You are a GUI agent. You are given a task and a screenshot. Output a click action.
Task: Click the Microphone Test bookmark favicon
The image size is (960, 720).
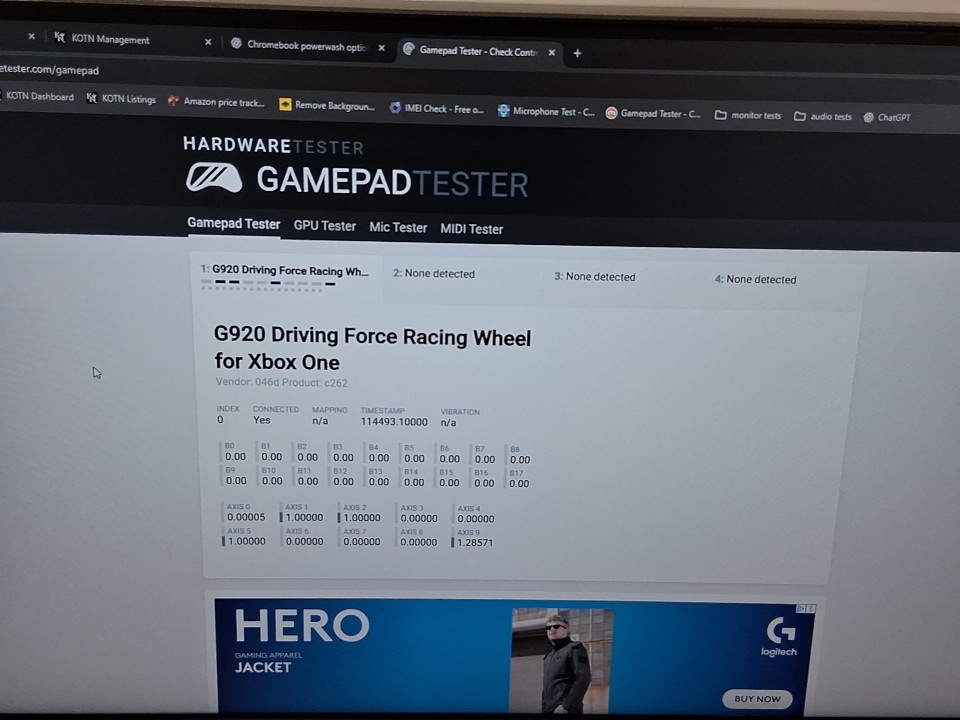[x=503, y=111]
